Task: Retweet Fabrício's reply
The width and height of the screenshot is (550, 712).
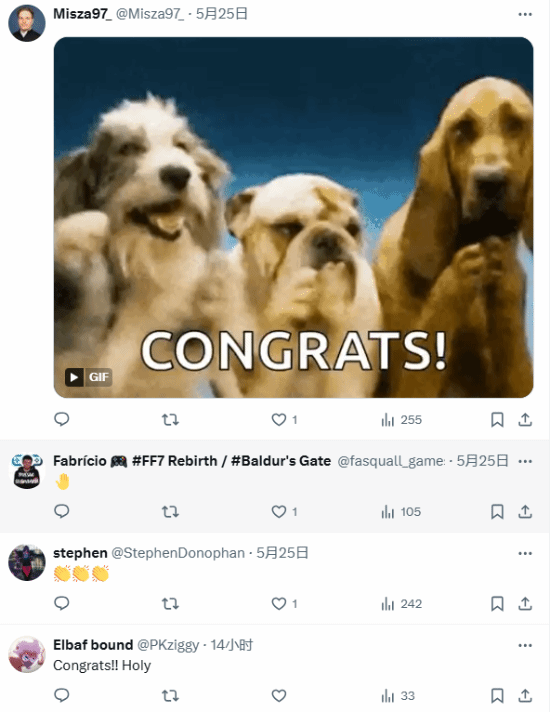Action: pos(170,512)
